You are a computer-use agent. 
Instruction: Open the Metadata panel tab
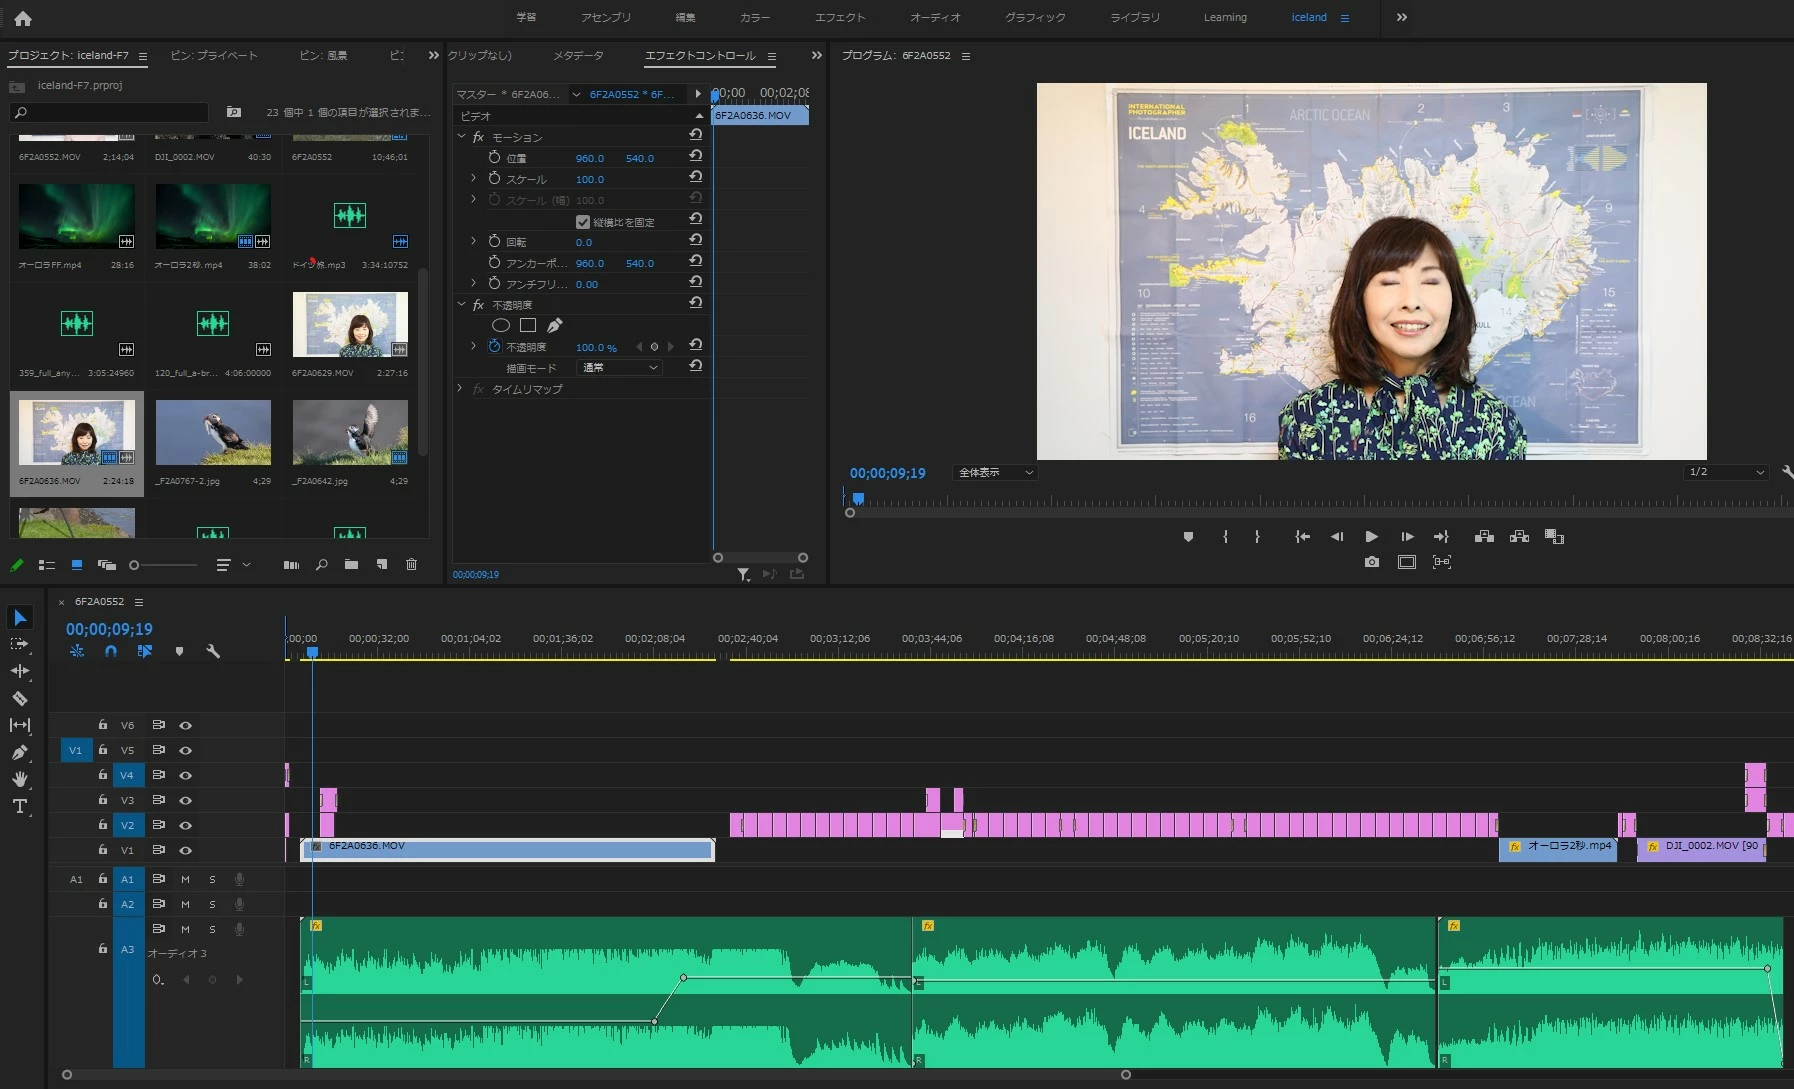(578, 56)
